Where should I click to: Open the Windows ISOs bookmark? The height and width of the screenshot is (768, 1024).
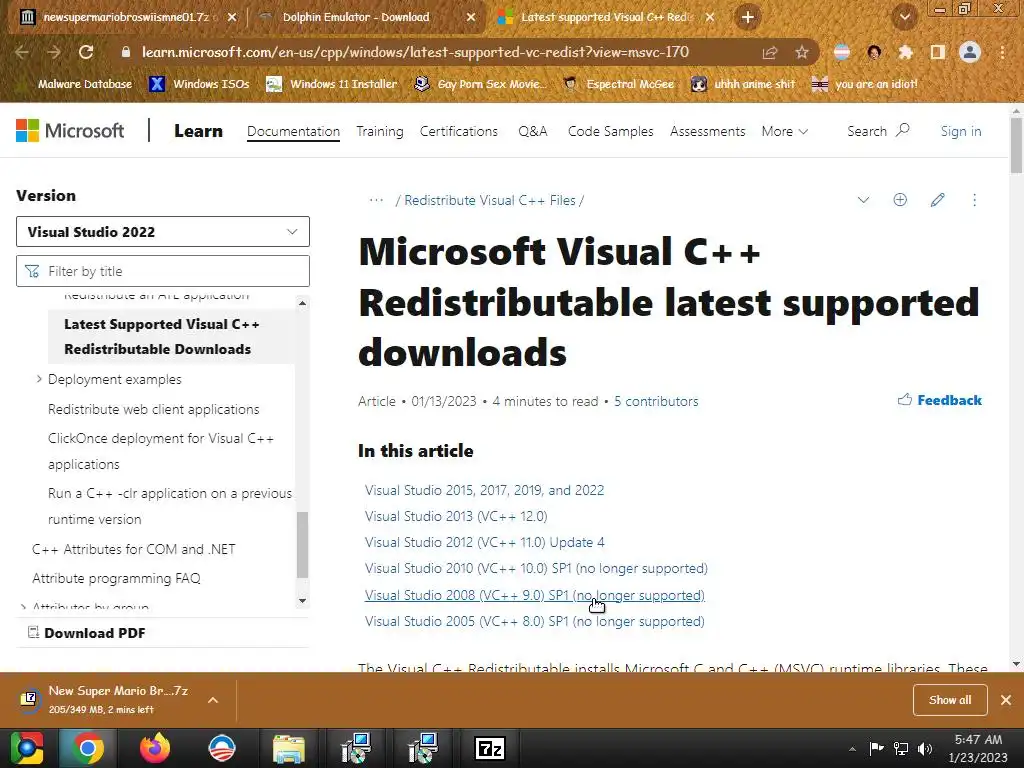pyautogui.click(x=199, y=84)
